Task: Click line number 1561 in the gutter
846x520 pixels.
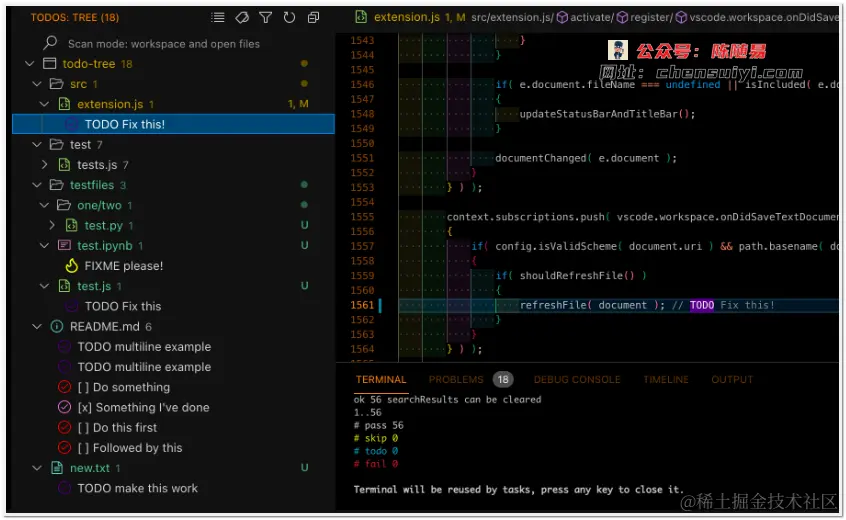Action: (x=362, y=305)
